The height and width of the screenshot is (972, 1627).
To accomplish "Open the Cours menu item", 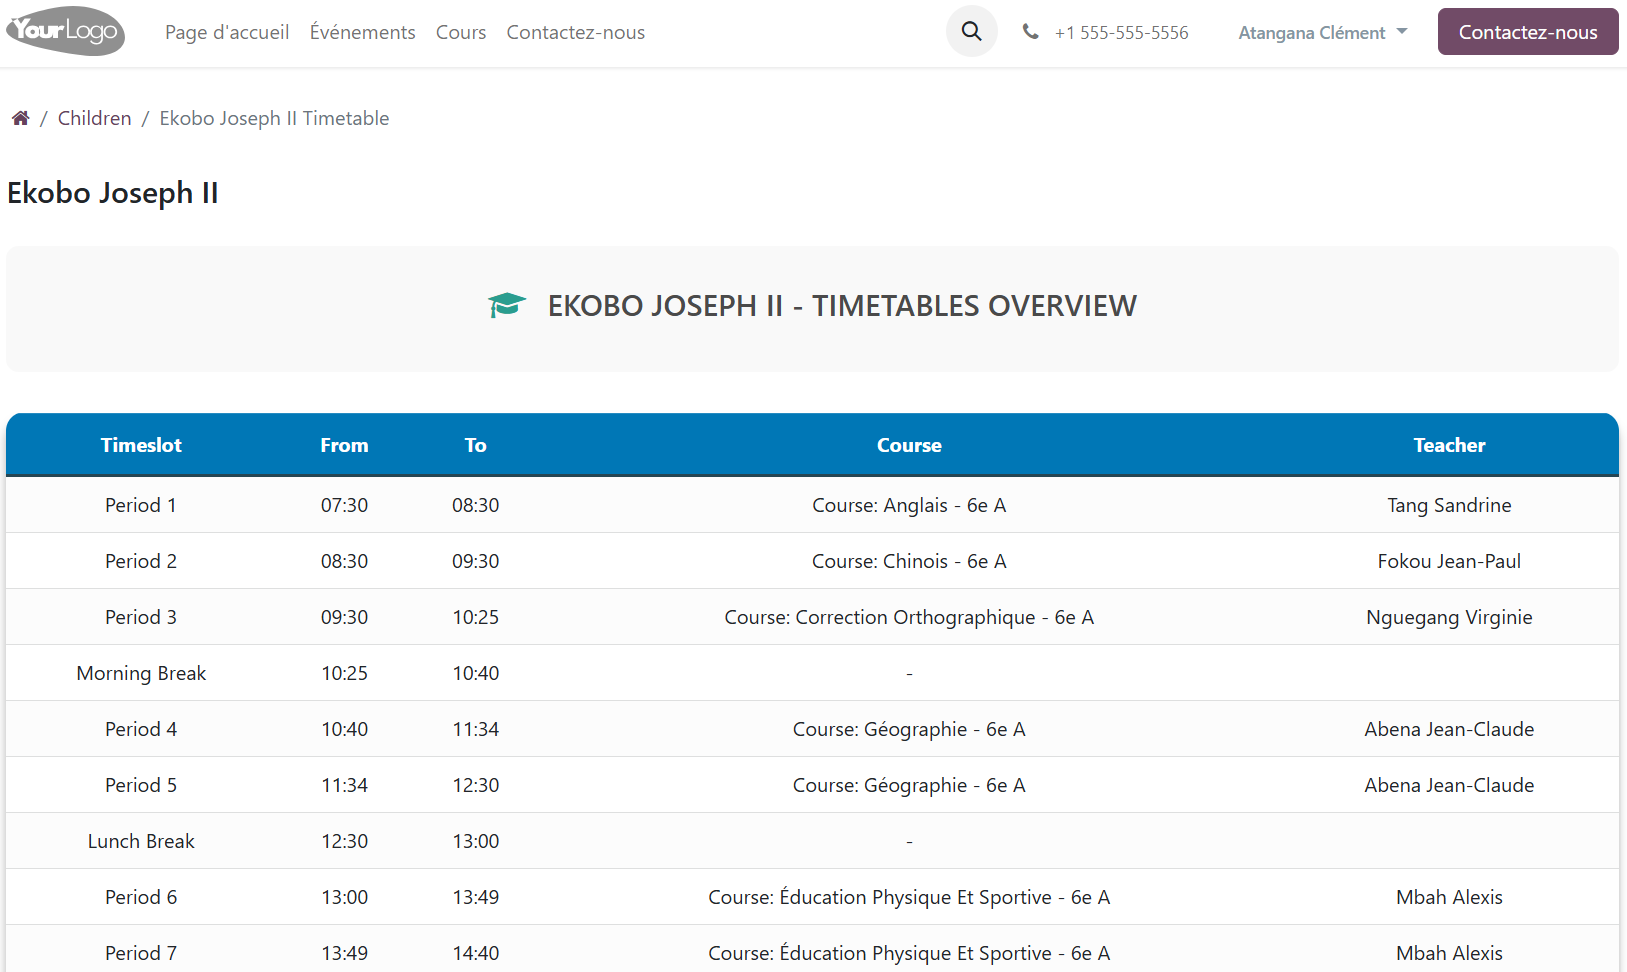I will 461,32.
